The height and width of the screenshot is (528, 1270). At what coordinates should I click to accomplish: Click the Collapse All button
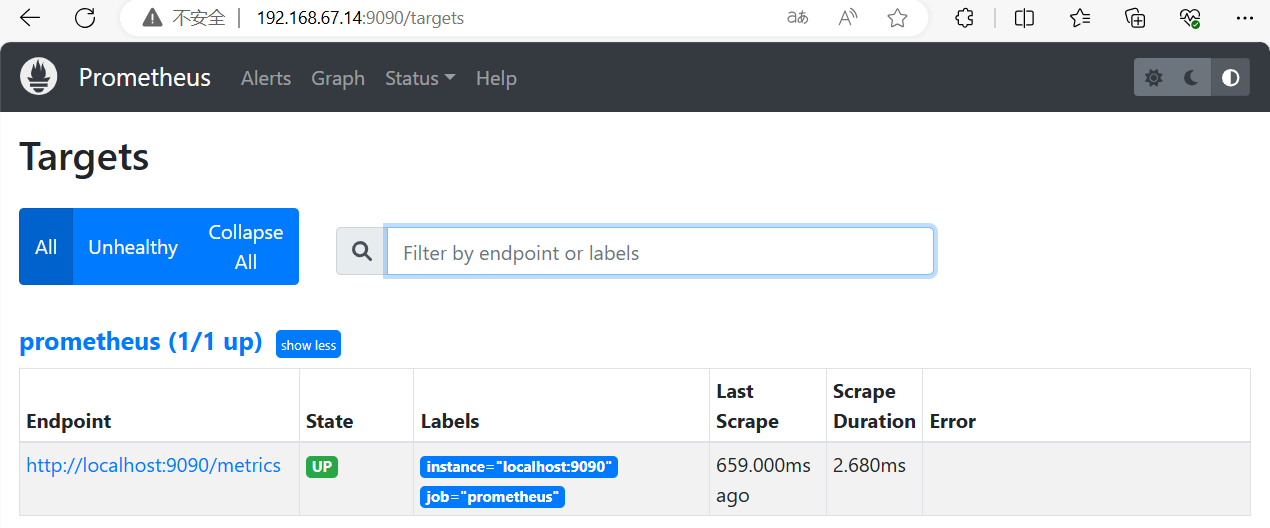coord(246,247)
